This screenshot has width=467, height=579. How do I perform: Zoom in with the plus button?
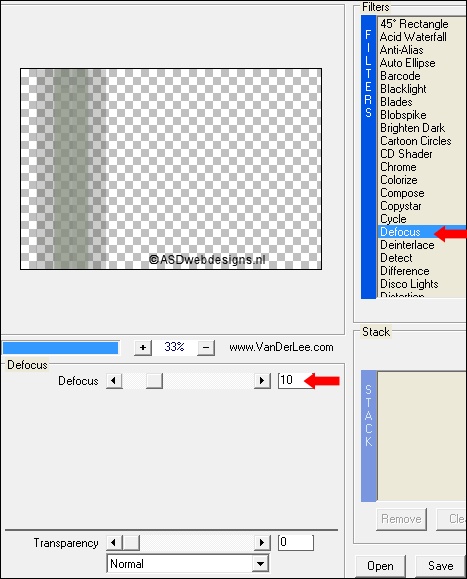pyautogui.click(x=143, y=347)
